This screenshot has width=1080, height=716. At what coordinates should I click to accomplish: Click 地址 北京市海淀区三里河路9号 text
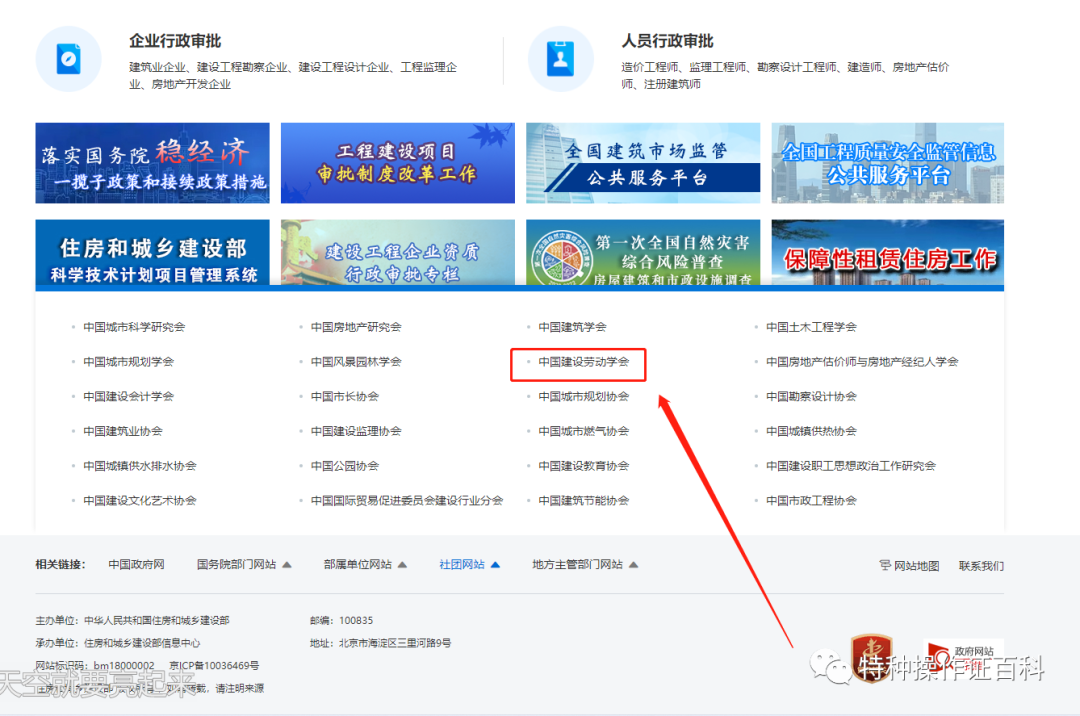(380, 643)
